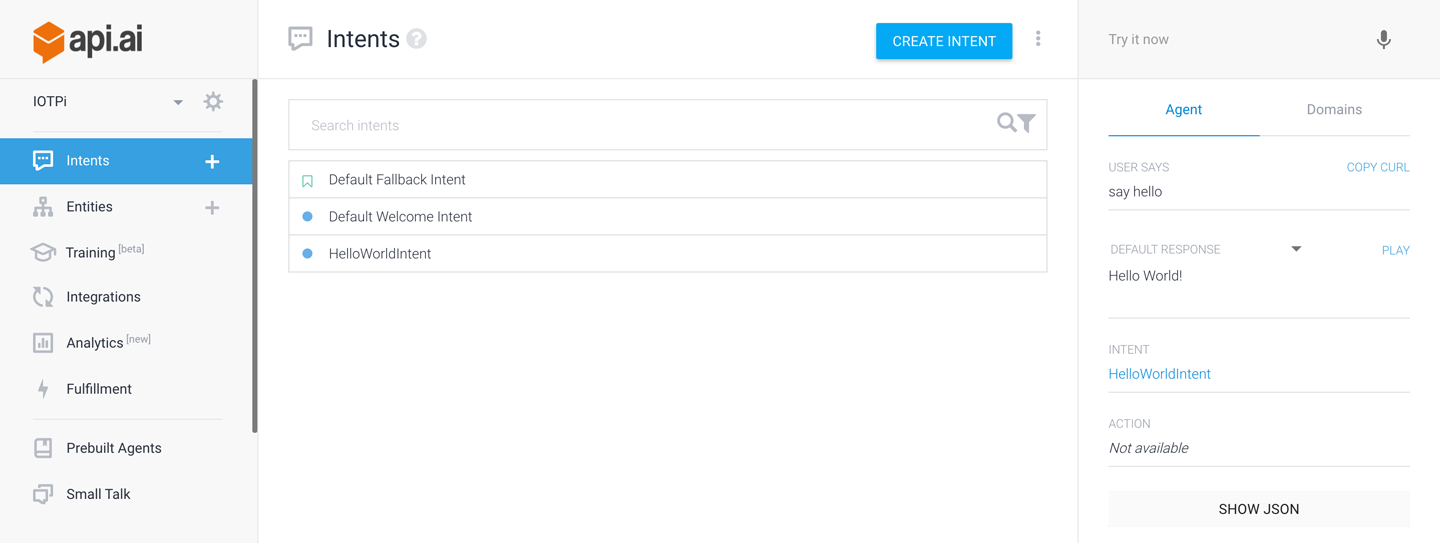The width and height of the screenshot is (1440, 543).
Task: Click the Search intents input field
Action: [x=640, y=125]
